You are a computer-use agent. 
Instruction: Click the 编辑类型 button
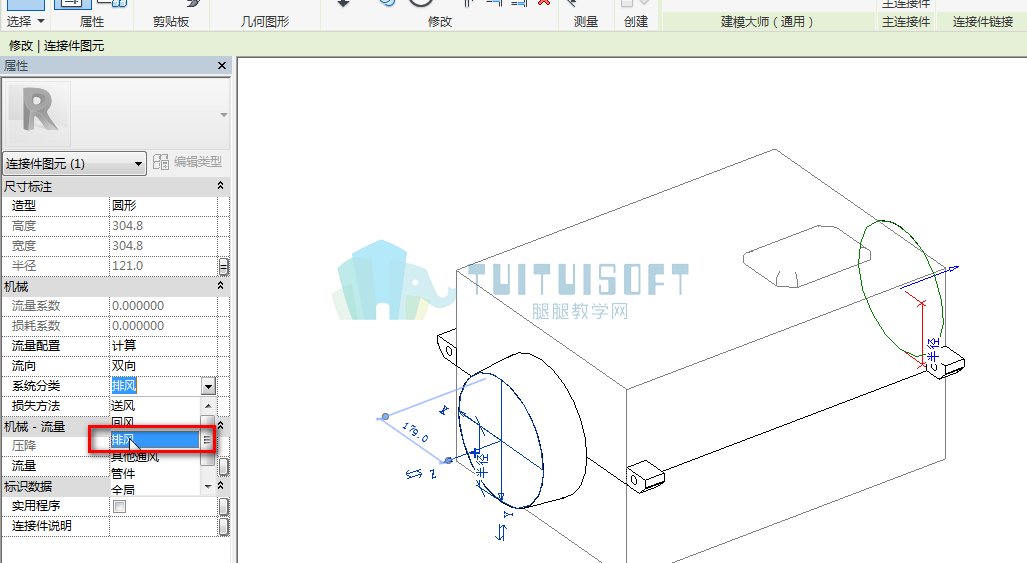click(x=188, y=162)
